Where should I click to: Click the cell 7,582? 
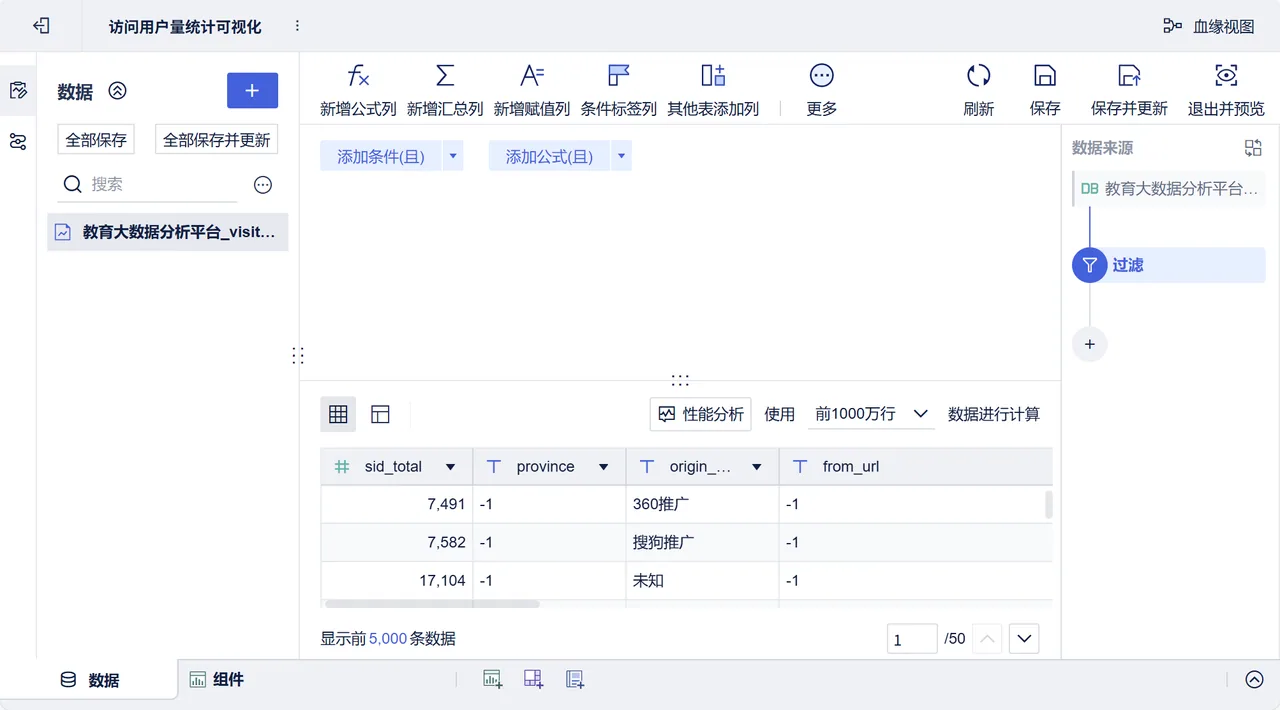point(397,542)
